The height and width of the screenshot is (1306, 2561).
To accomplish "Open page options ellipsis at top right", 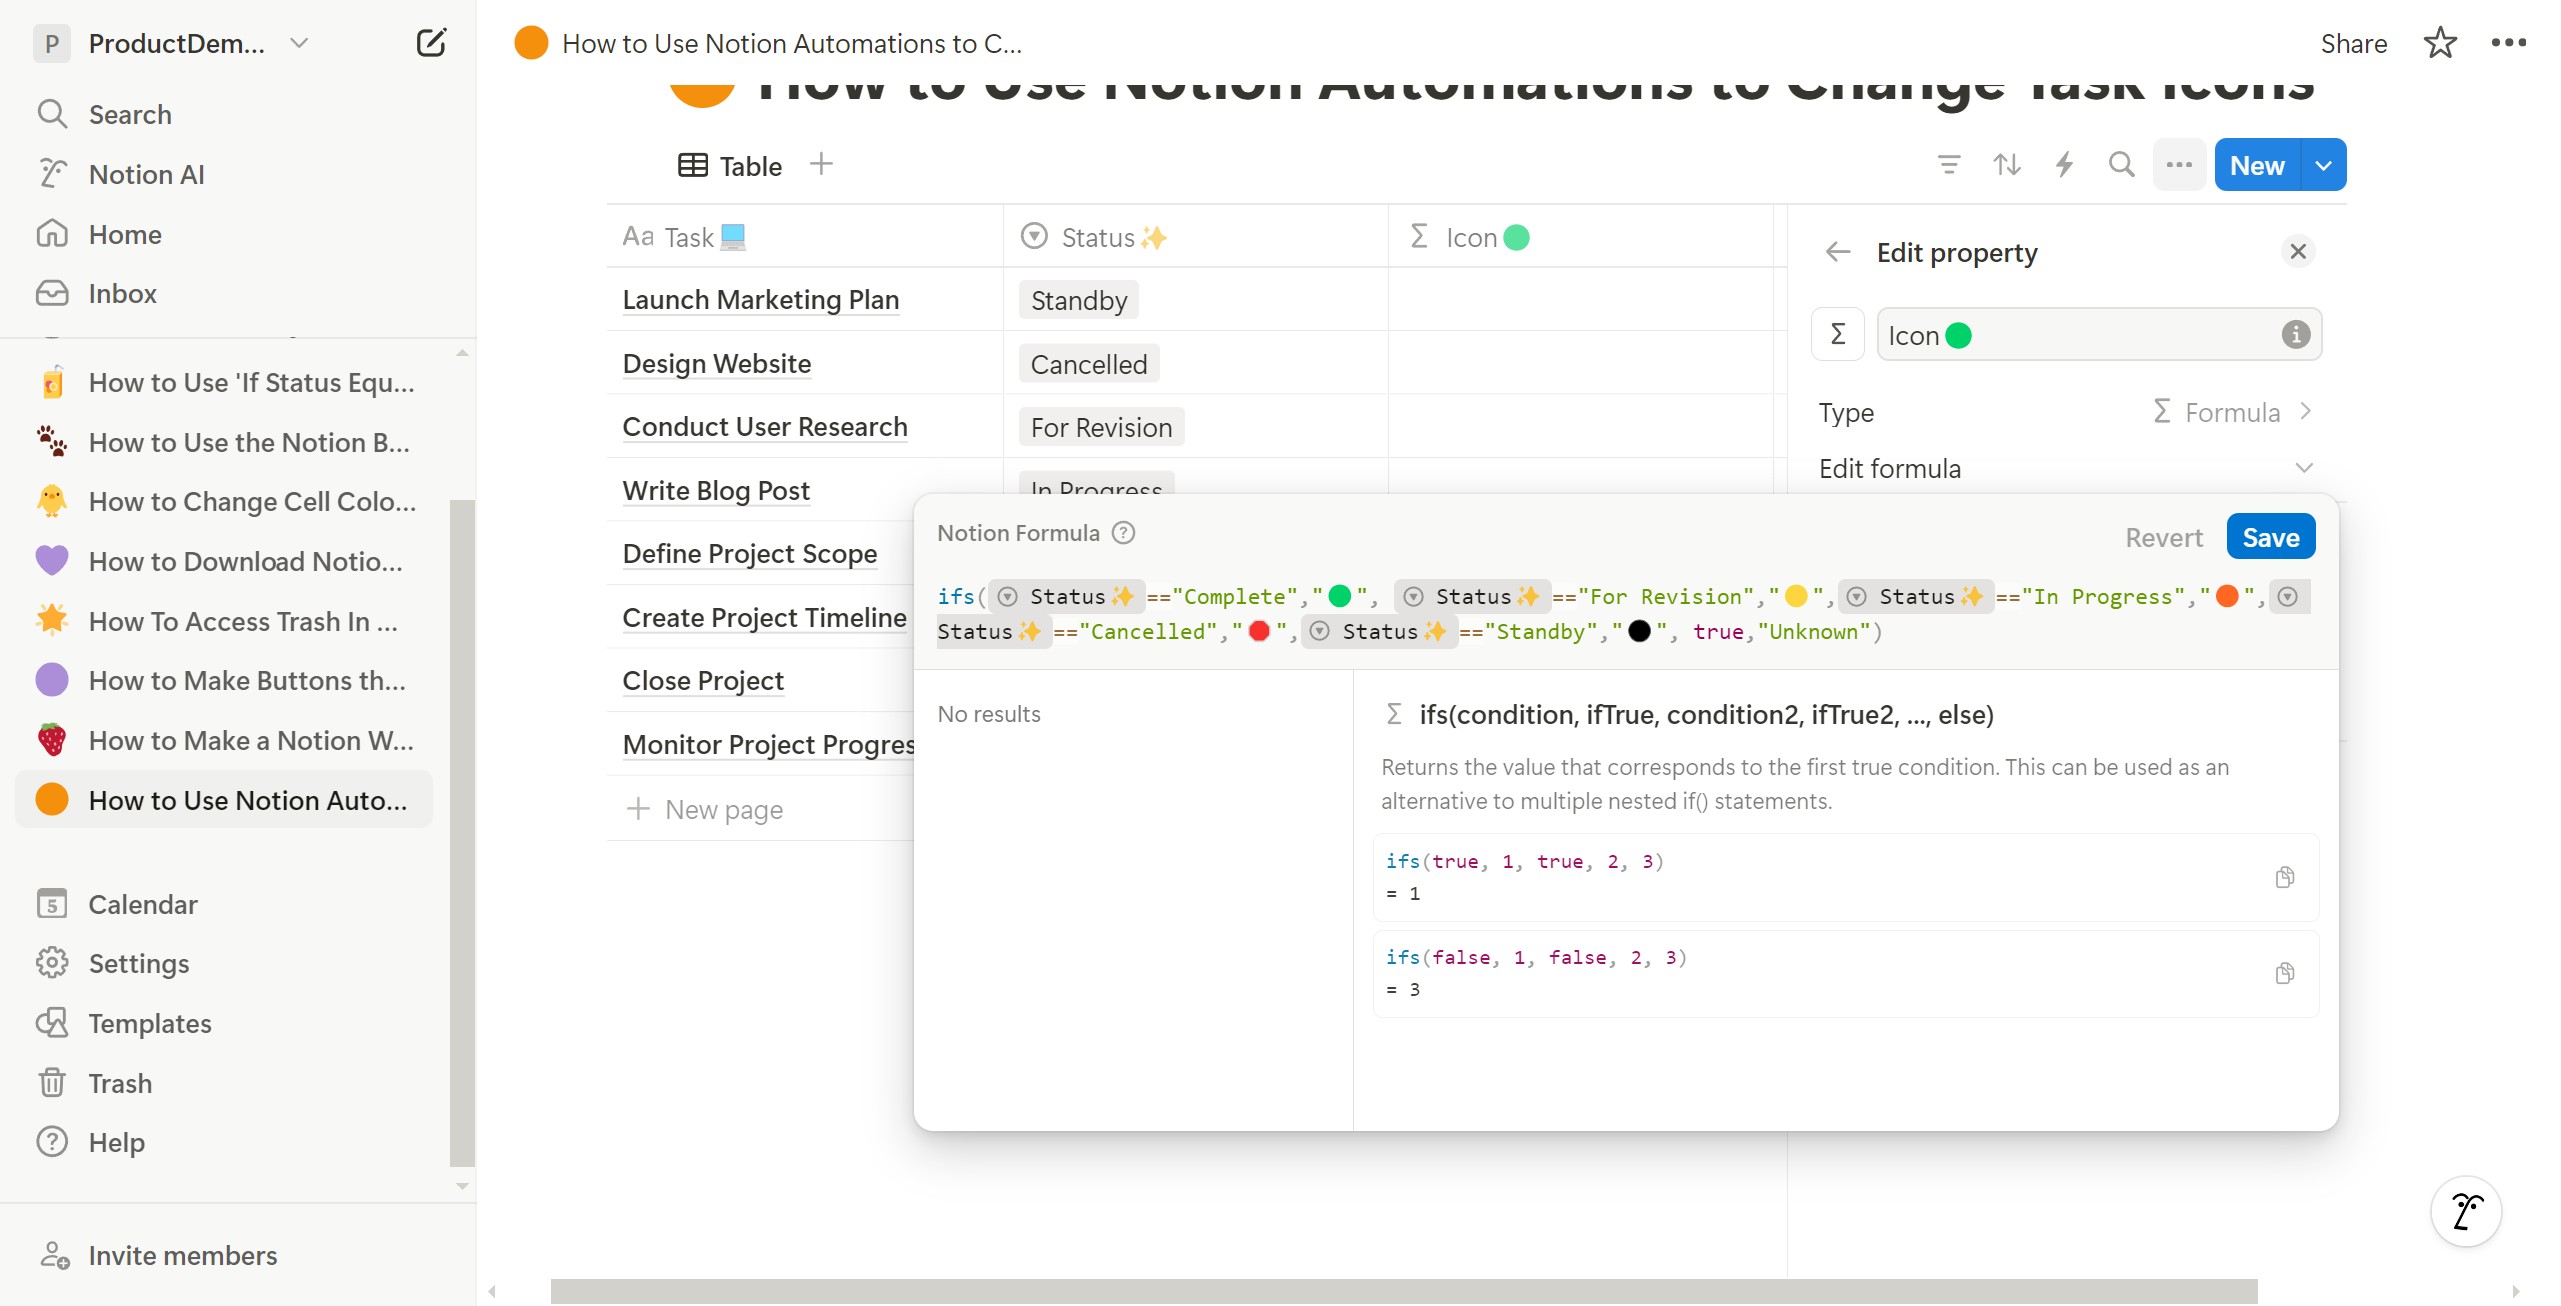I will coord(2508,43).
